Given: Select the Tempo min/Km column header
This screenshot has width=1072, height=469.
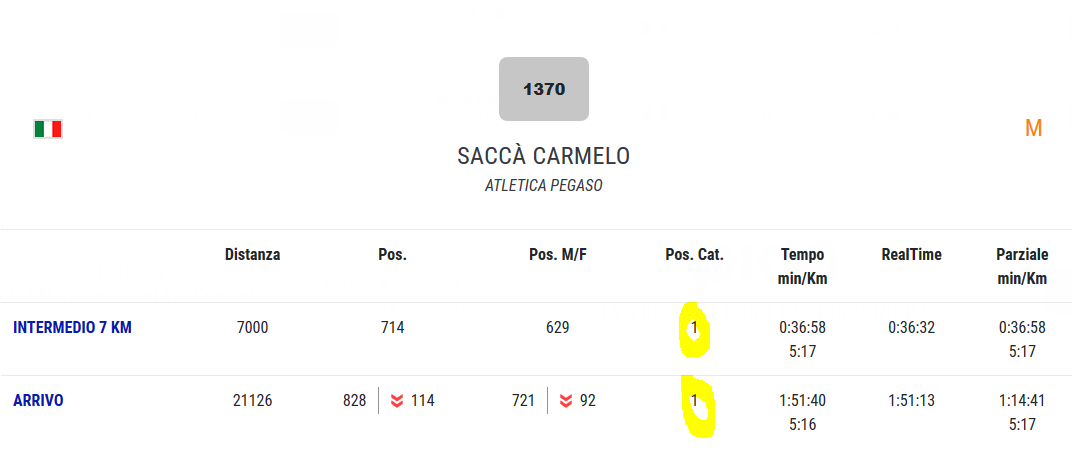Looking at the screenshot, I should click(803, 267).
